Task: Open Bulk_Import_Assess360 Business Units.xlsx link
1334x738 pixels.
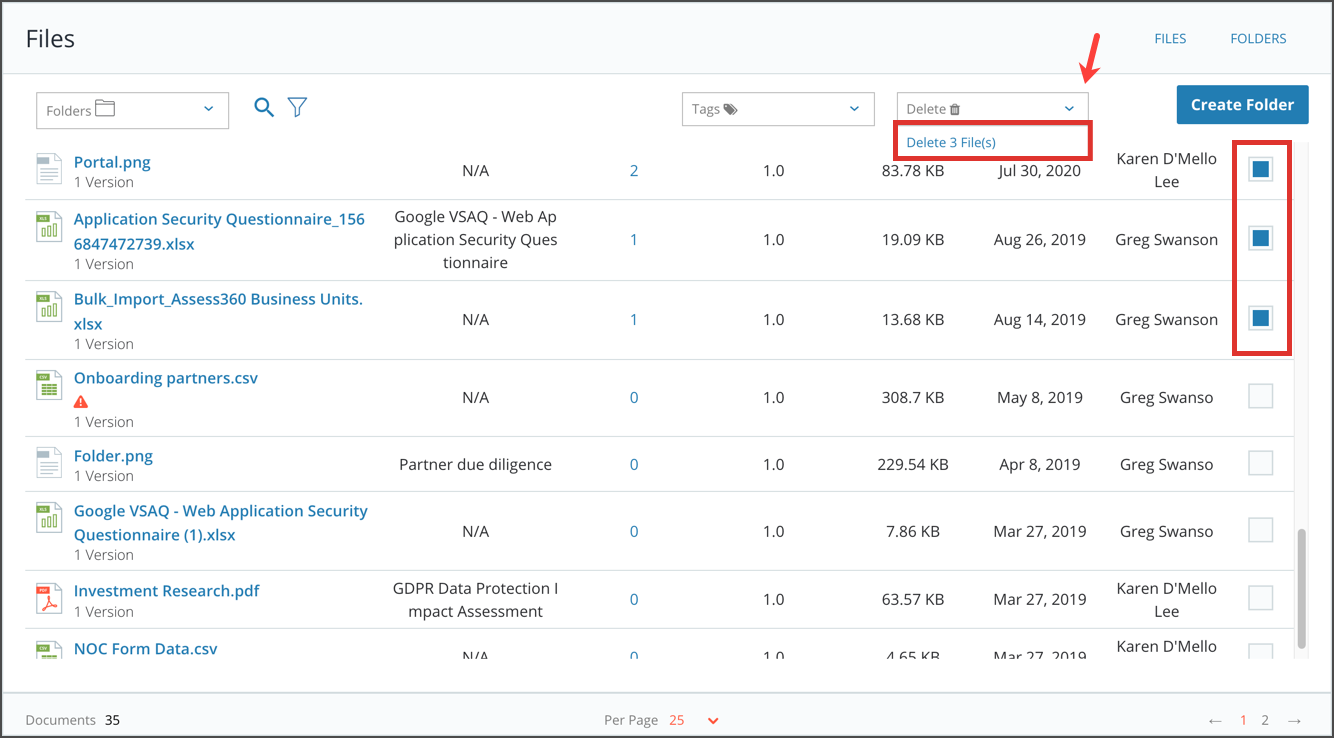Action: click(x=218, y=311)
